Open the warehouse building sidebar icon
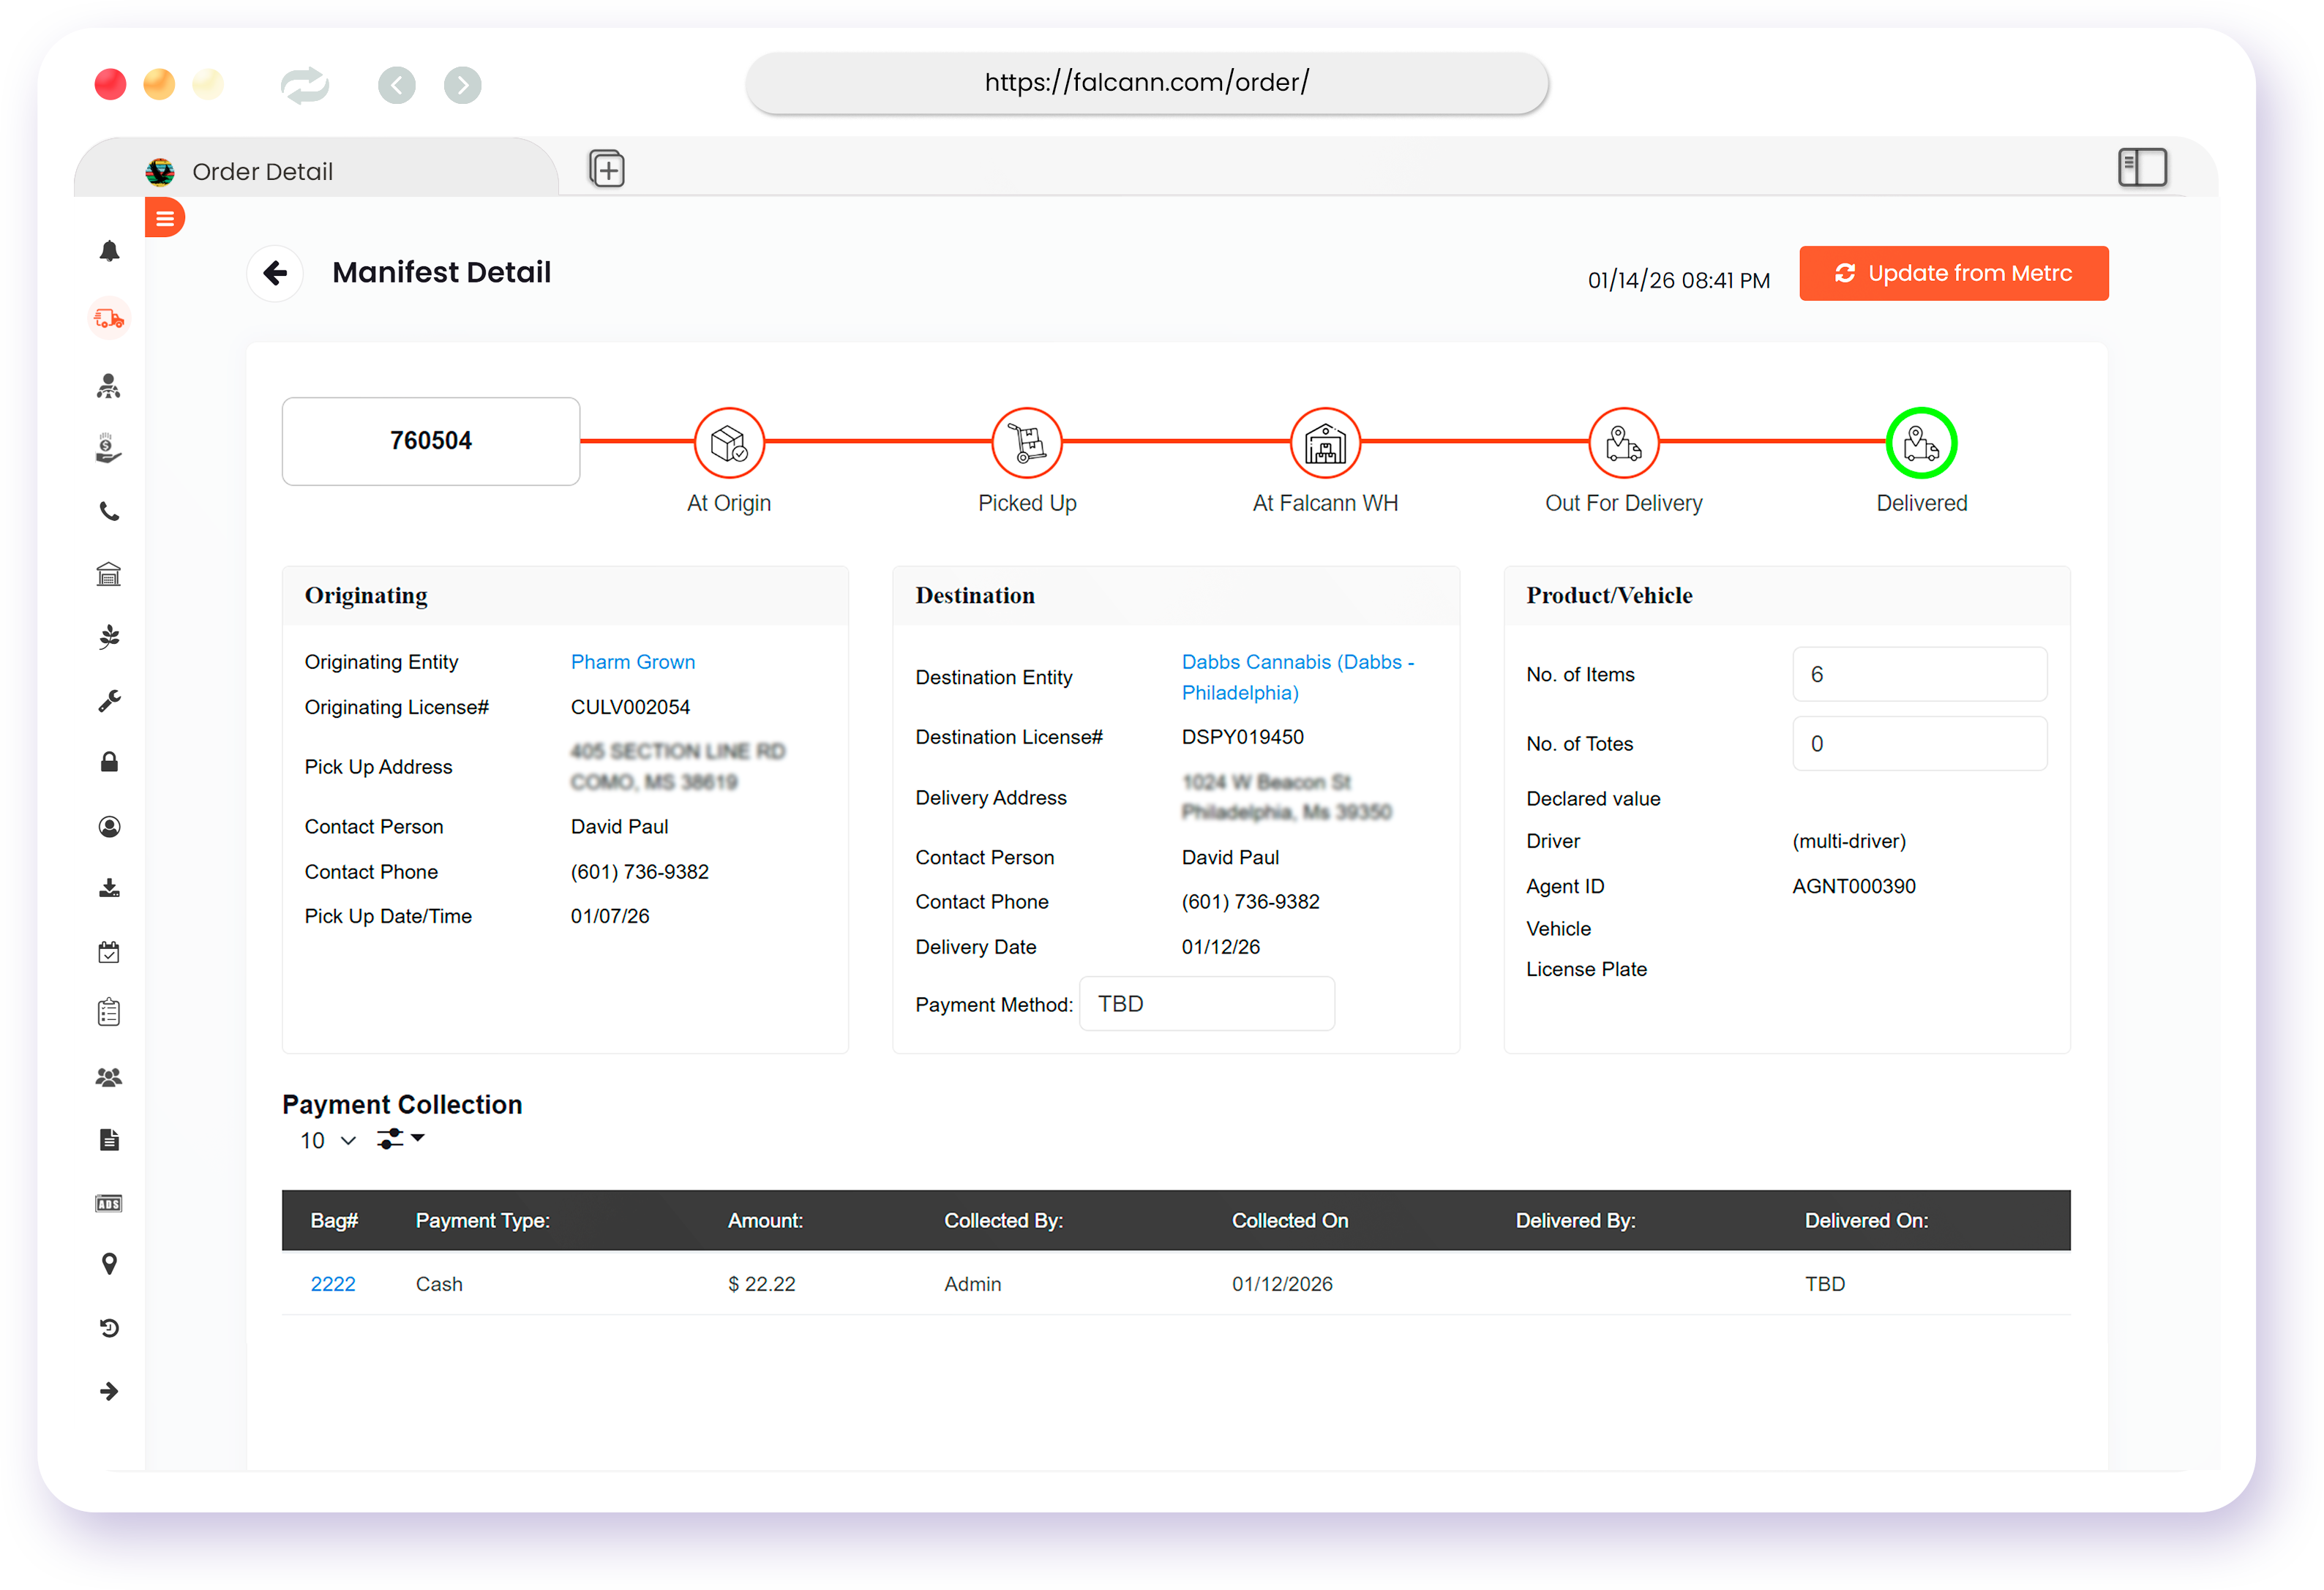The image size is (2324, 1590). click(x=109, y=574)
